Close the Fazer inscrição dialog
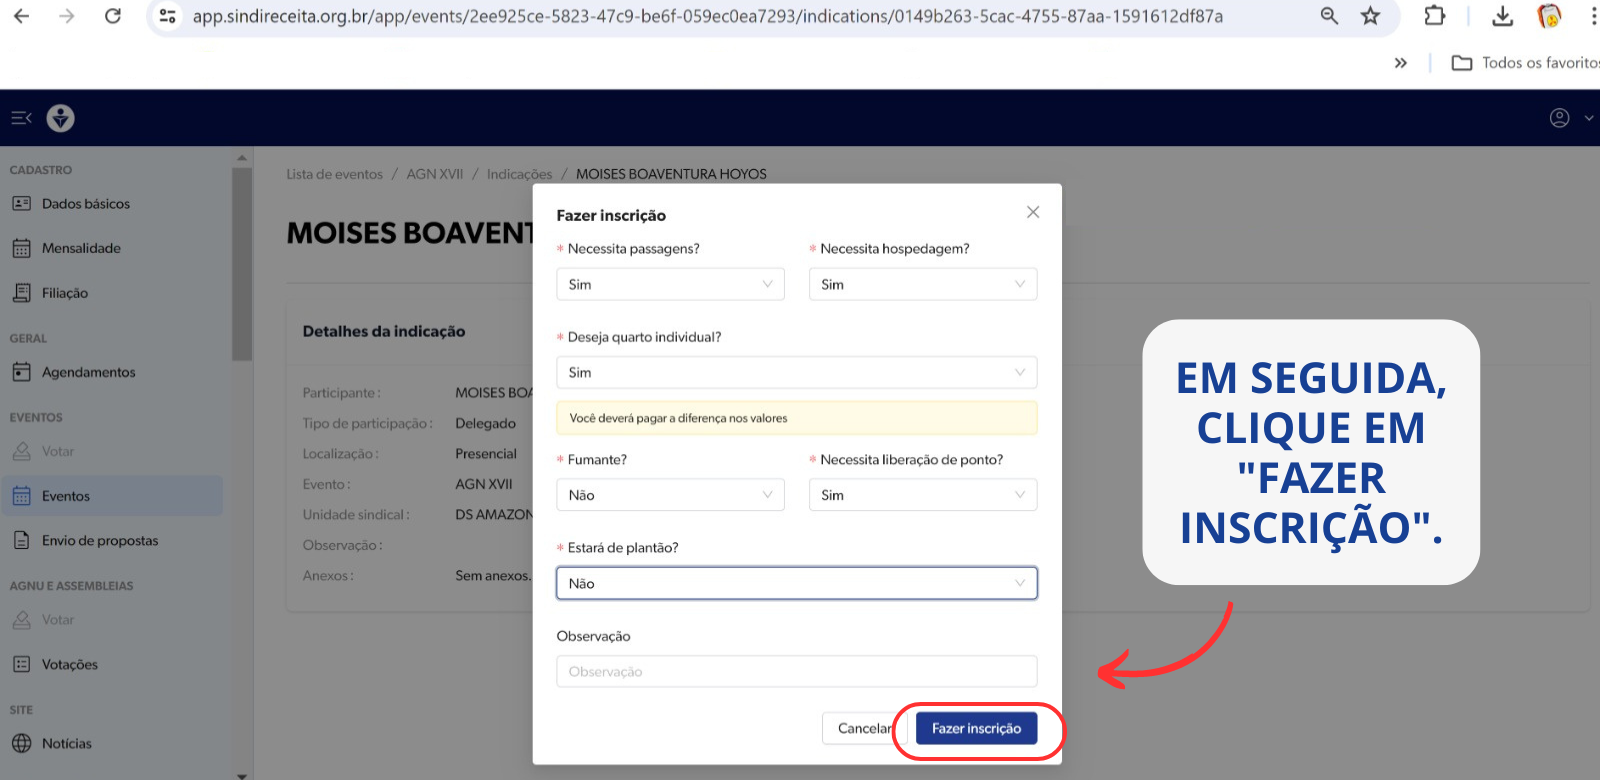1600x780 pixels. 1033,212
